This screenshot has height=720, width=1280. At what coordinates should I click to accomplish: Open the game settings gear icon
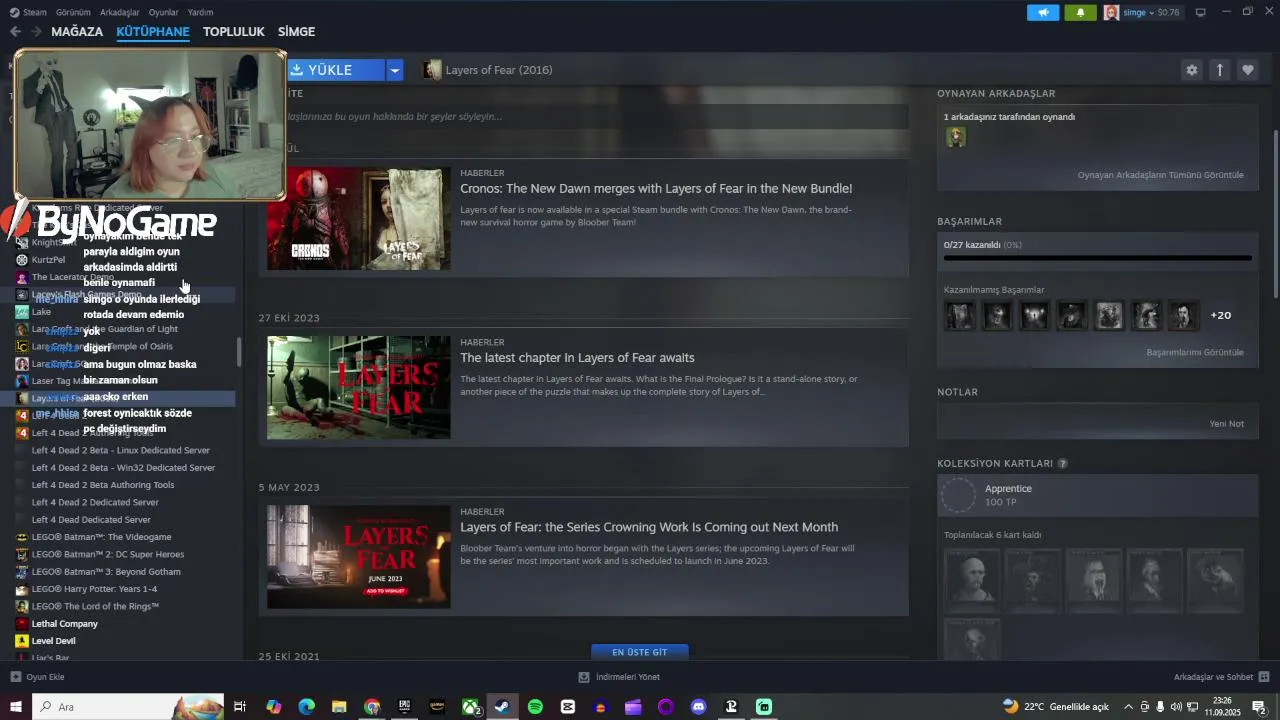tap(1191, 70)
